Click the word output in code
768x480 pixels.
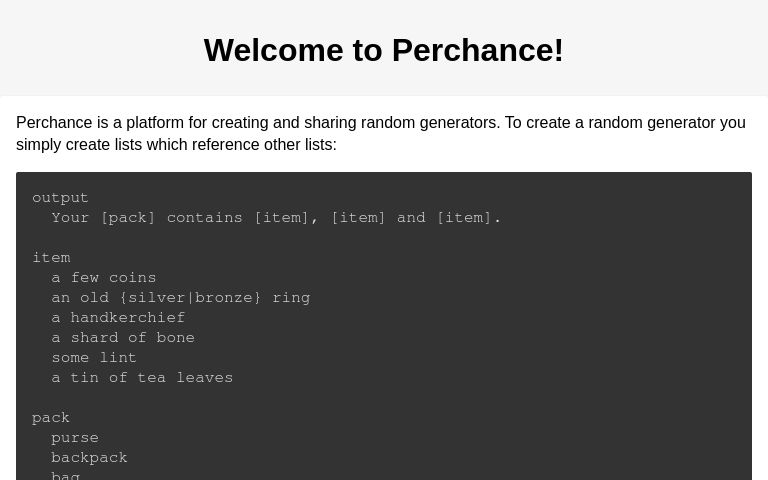pos(60,198)
